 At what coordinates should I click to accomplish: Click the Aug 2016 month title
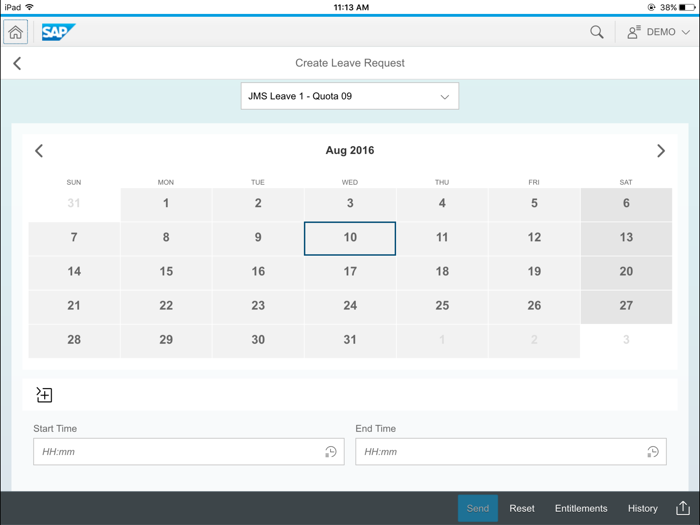[x=350, y=150]
